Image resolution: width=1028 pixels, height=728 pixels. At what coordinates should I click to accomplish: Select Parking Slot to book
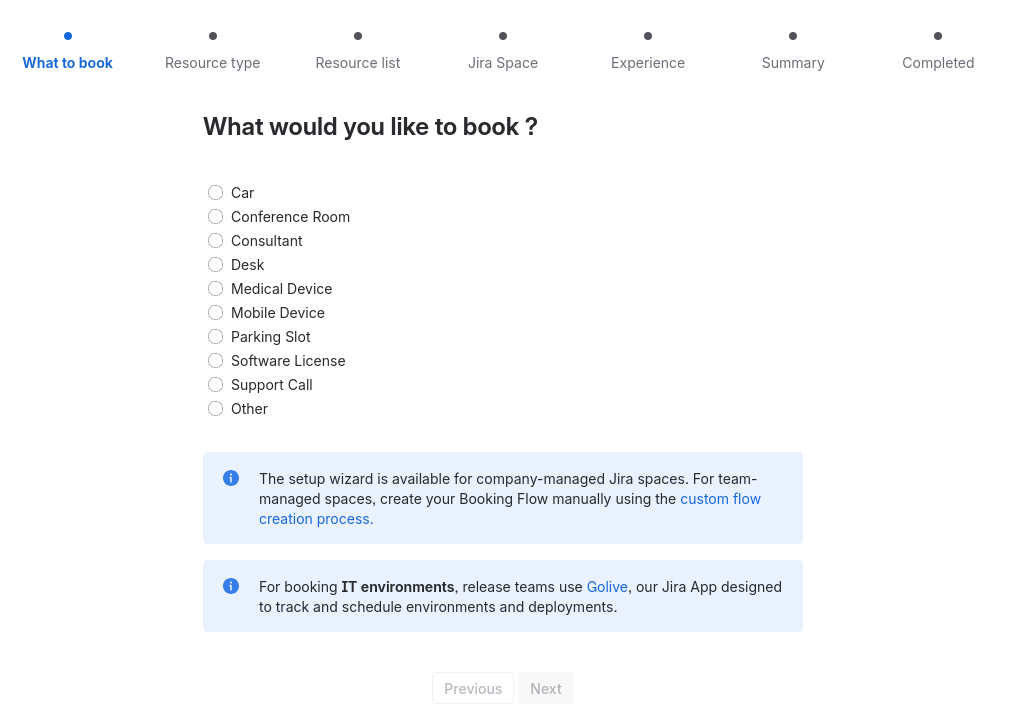pos(215,337)
